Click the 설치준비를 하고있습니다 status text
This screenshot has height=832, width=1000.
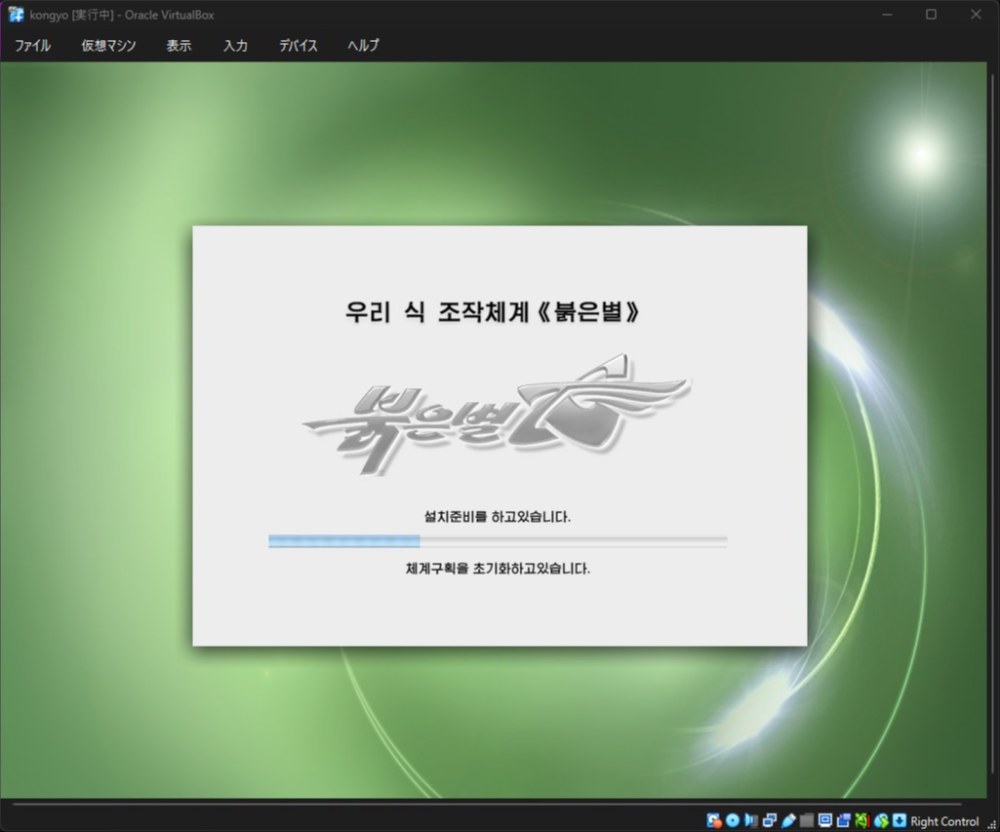[497, 516]
